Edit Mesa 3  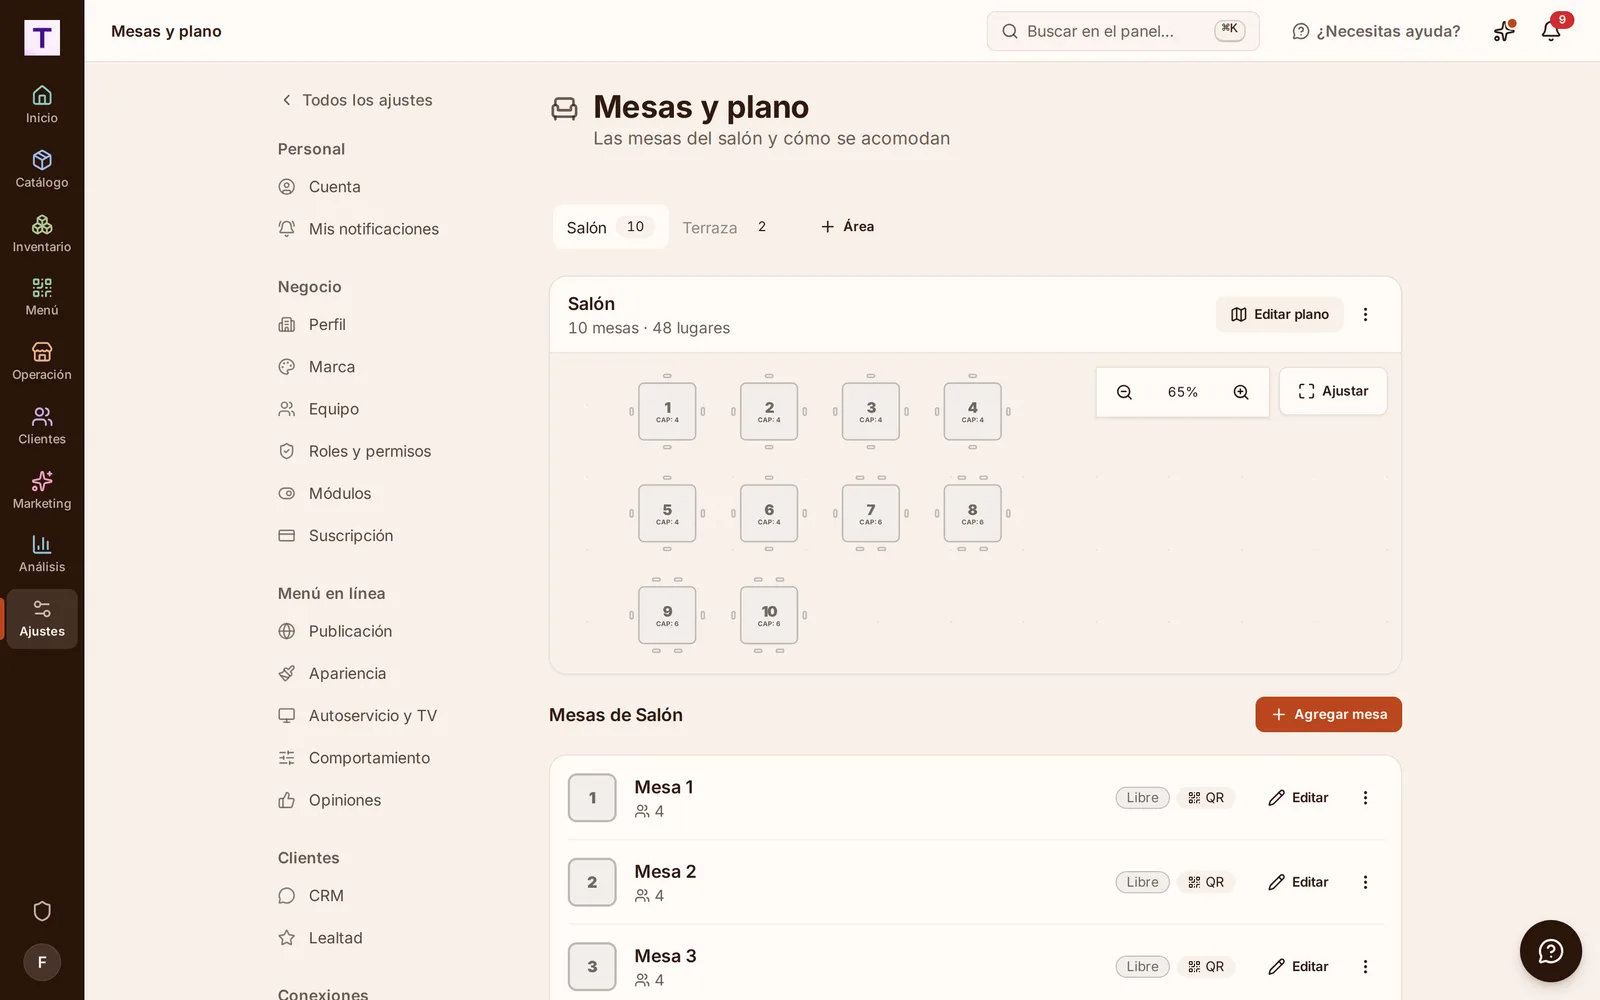(1298, 967)
